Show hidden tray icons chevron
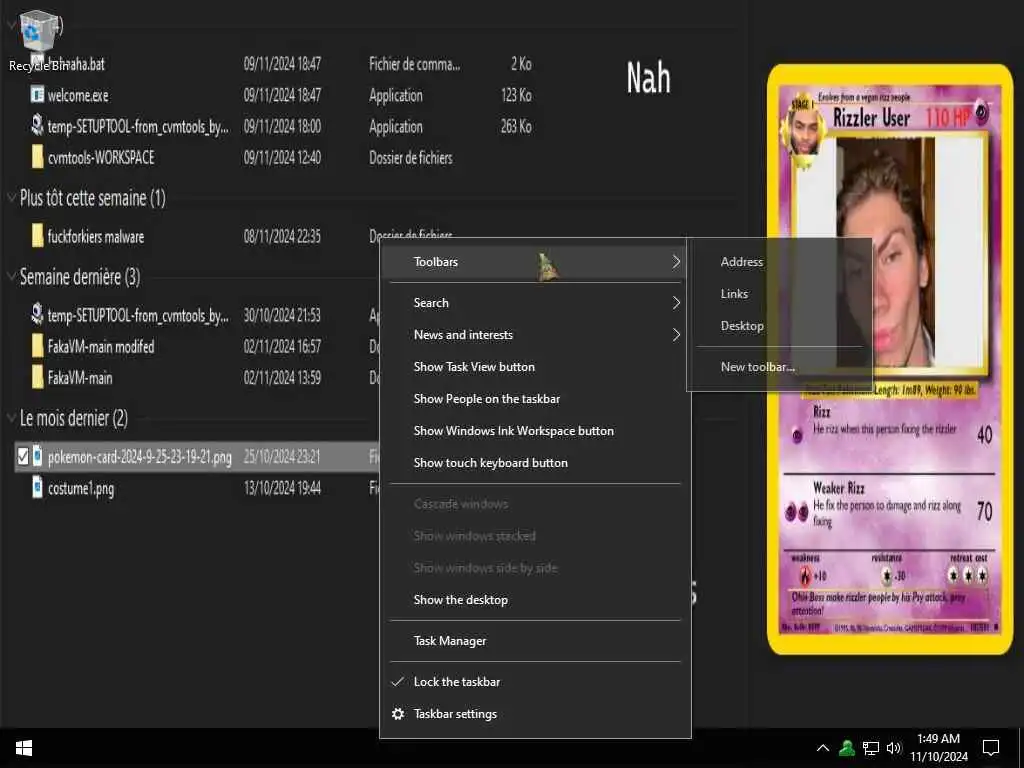Viewport: 1024px width, 768px height. coord(823,748)
